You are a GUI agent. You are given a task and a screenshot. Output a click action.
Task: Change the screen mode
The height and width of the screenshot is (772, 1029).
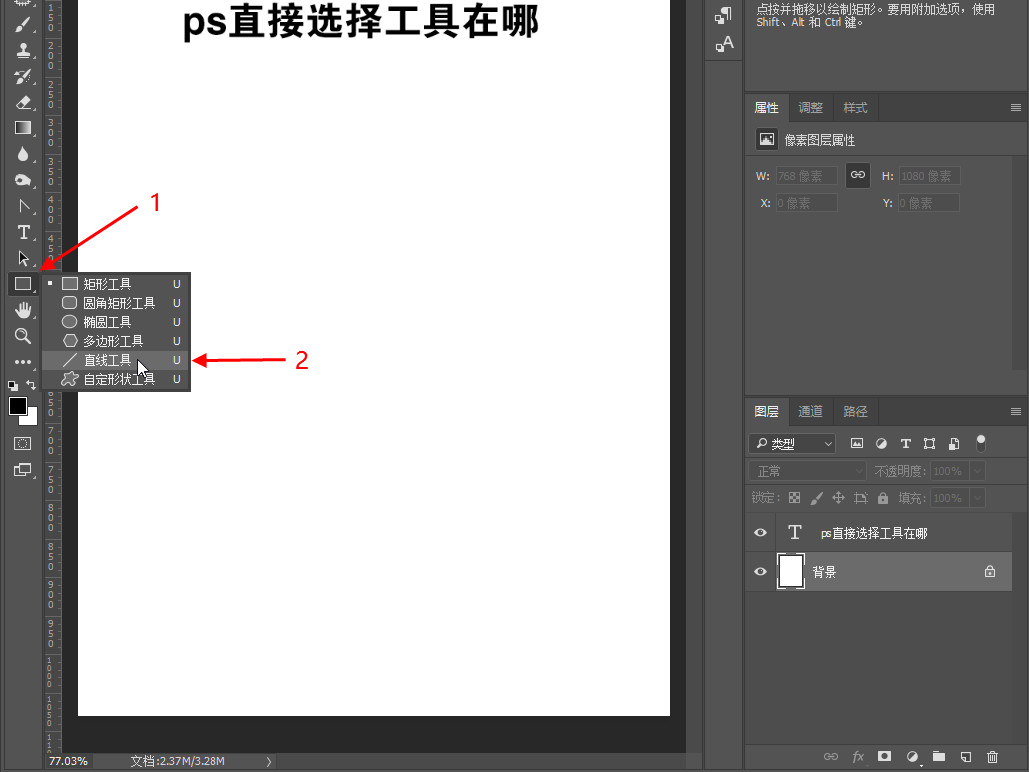point(23,470)
